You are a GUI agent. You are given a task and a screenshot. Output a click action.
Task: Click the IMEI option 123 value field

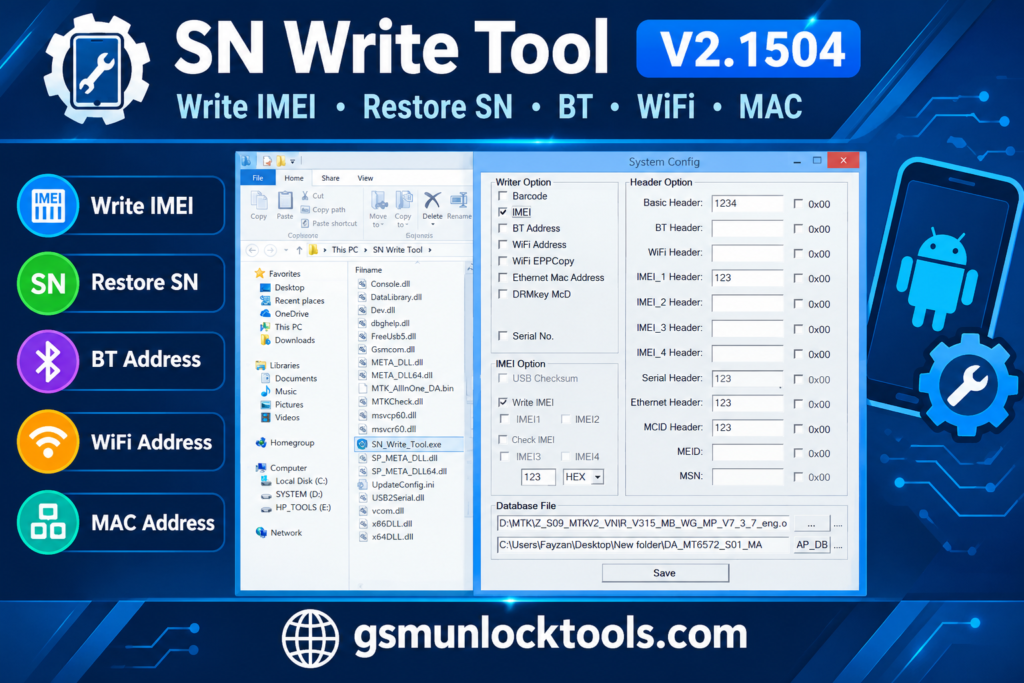(x=538, y=477)
